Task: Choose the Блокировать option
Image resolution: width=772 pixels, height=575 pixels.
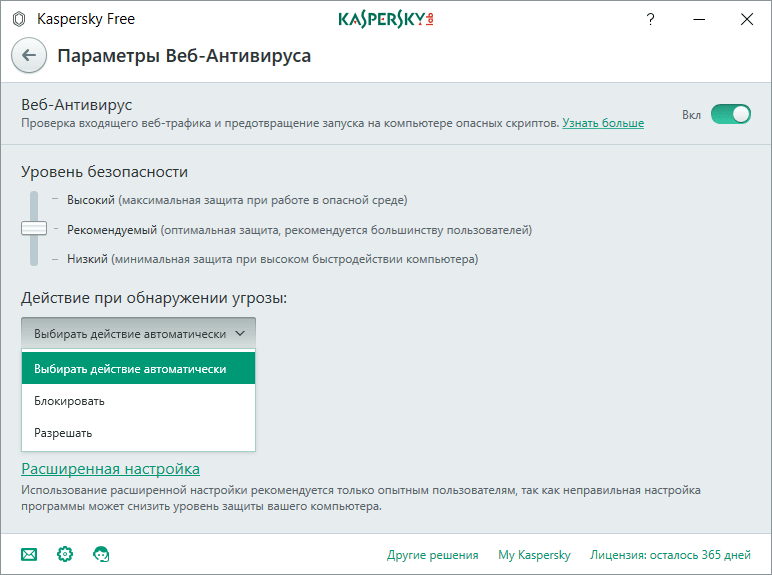Action: tap(138, 401)
